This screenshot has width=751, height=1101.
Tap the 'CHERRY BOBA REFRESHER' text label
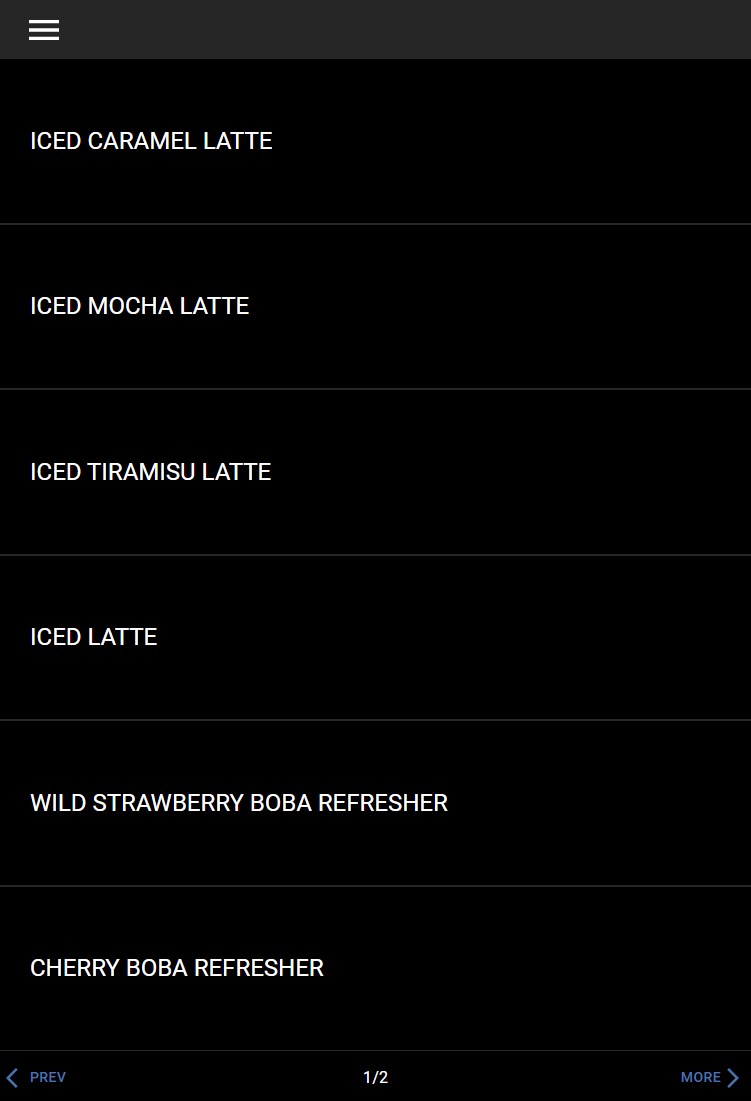(177, 968)
